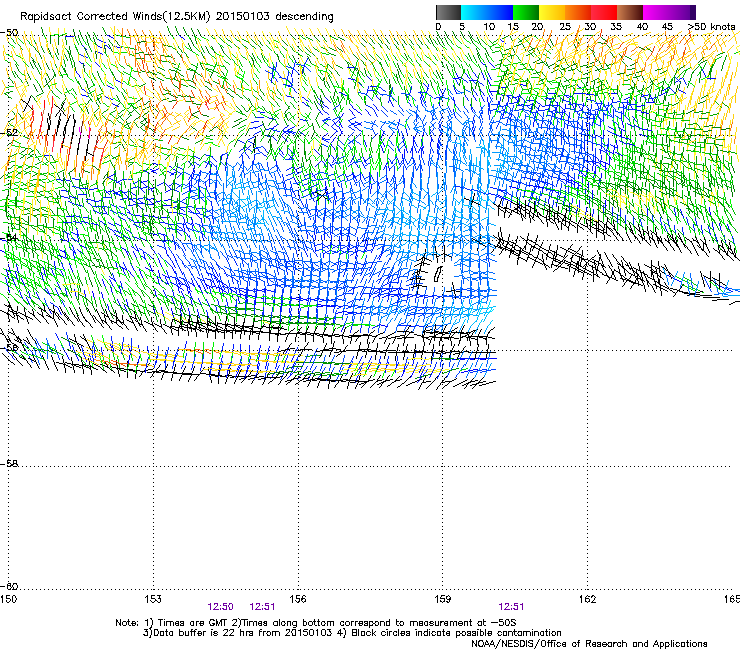This screenshot has width=740, height=650.
Task: Click the red 30-35 knots legend swatch
Action: pyautogui.click(x=604, y=12)
